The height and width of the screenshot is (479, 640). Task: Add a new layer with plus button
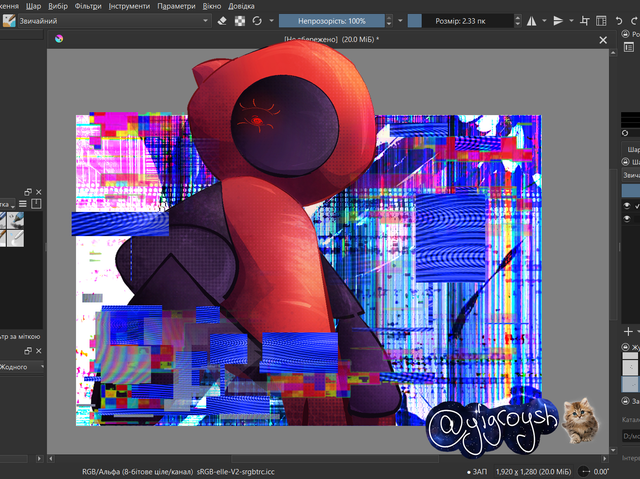point(628,332)
